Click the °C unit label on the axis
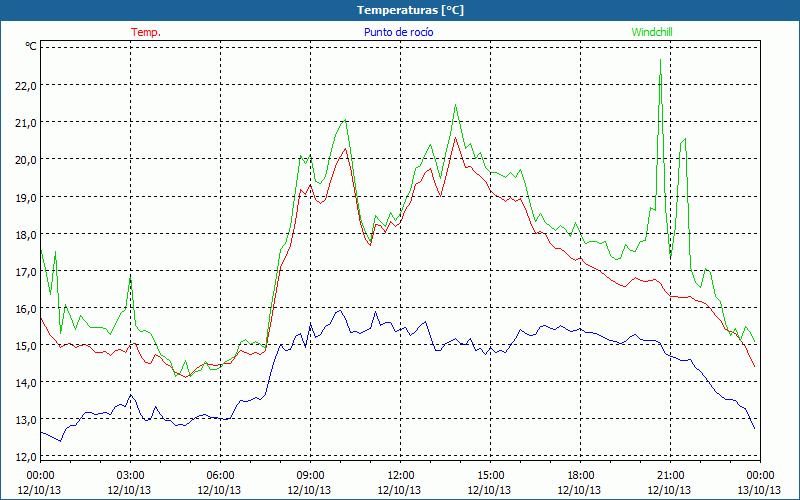 31,46
